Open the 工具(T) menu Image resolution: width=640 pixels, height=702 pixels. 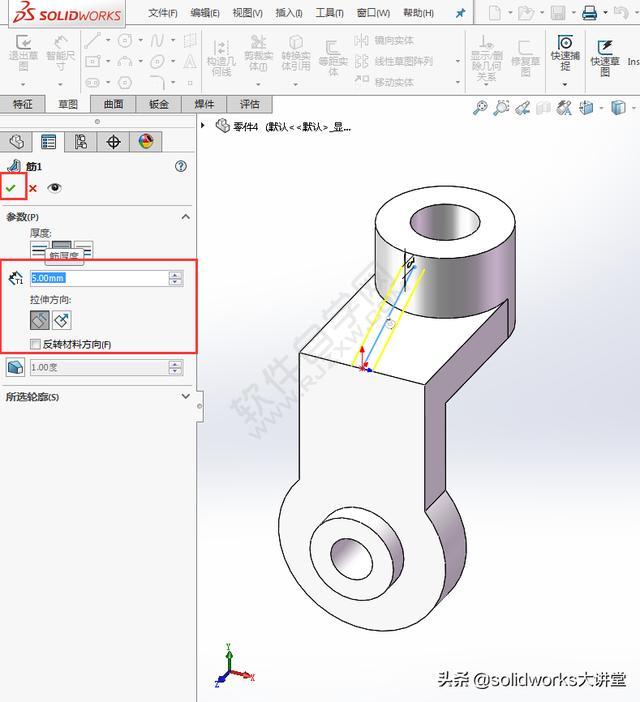[x=329, y=13]
